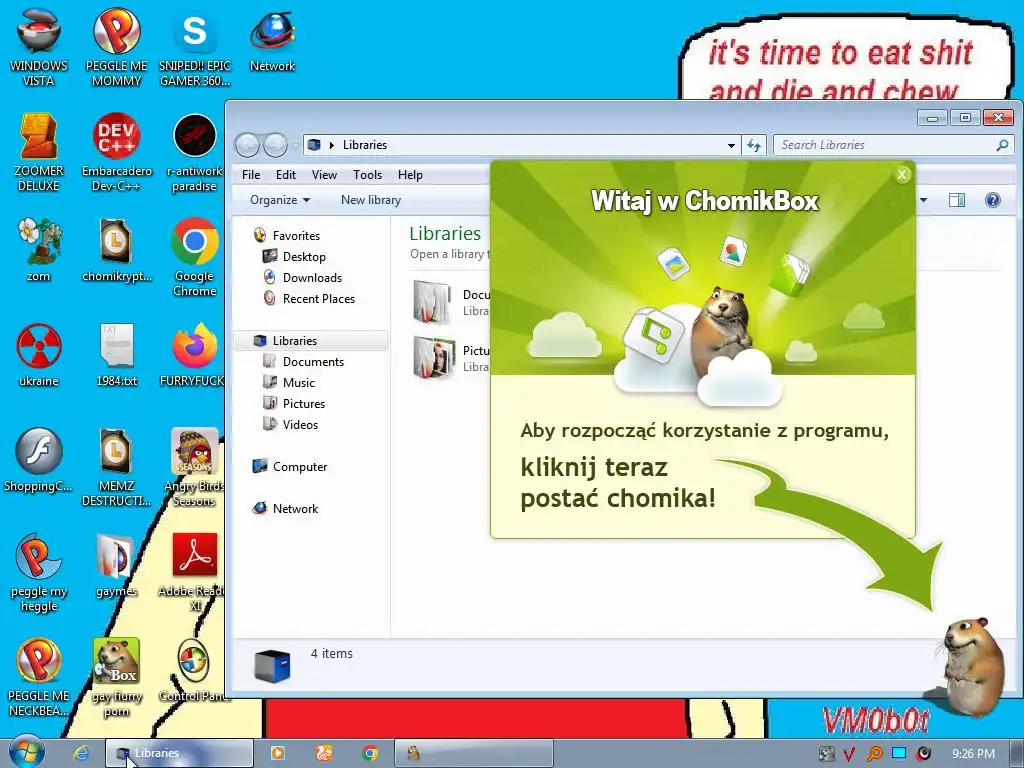Image resolution: width=1024 pixels, height=768 pixels.
Task: Close the Witaj w ChomikBox popup
Action: click(902, 174)
